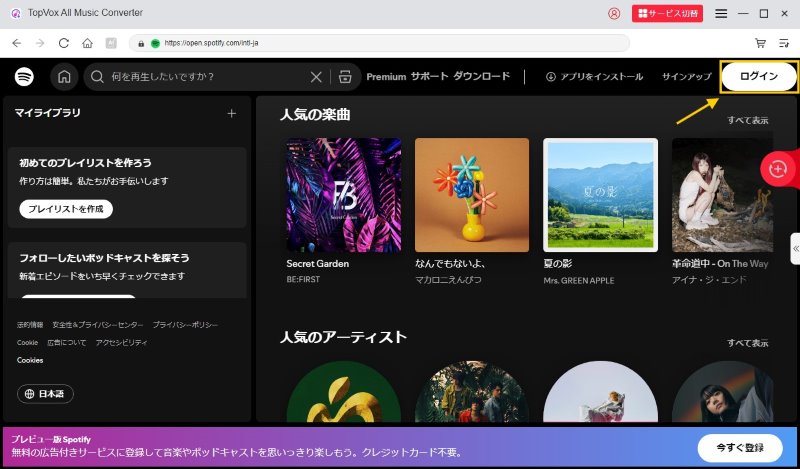
Task: Open the なんでもないよ、 album cover
Action: [472, 195]
